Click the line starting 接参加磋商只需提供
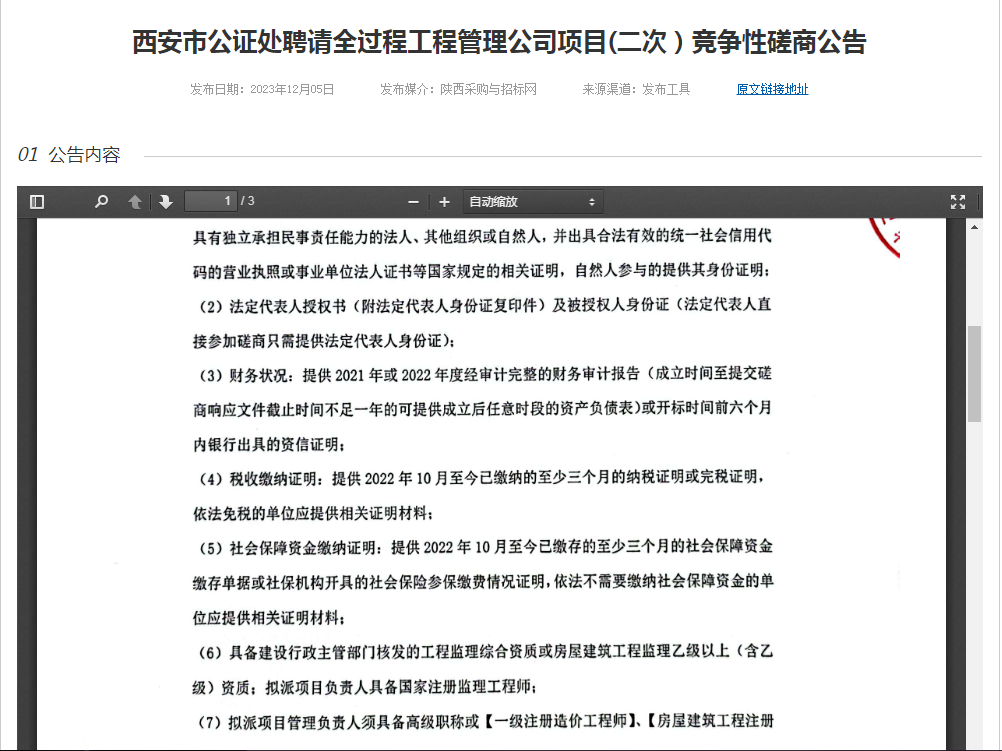The image size is (1002, 751). [x=323, y=341]
